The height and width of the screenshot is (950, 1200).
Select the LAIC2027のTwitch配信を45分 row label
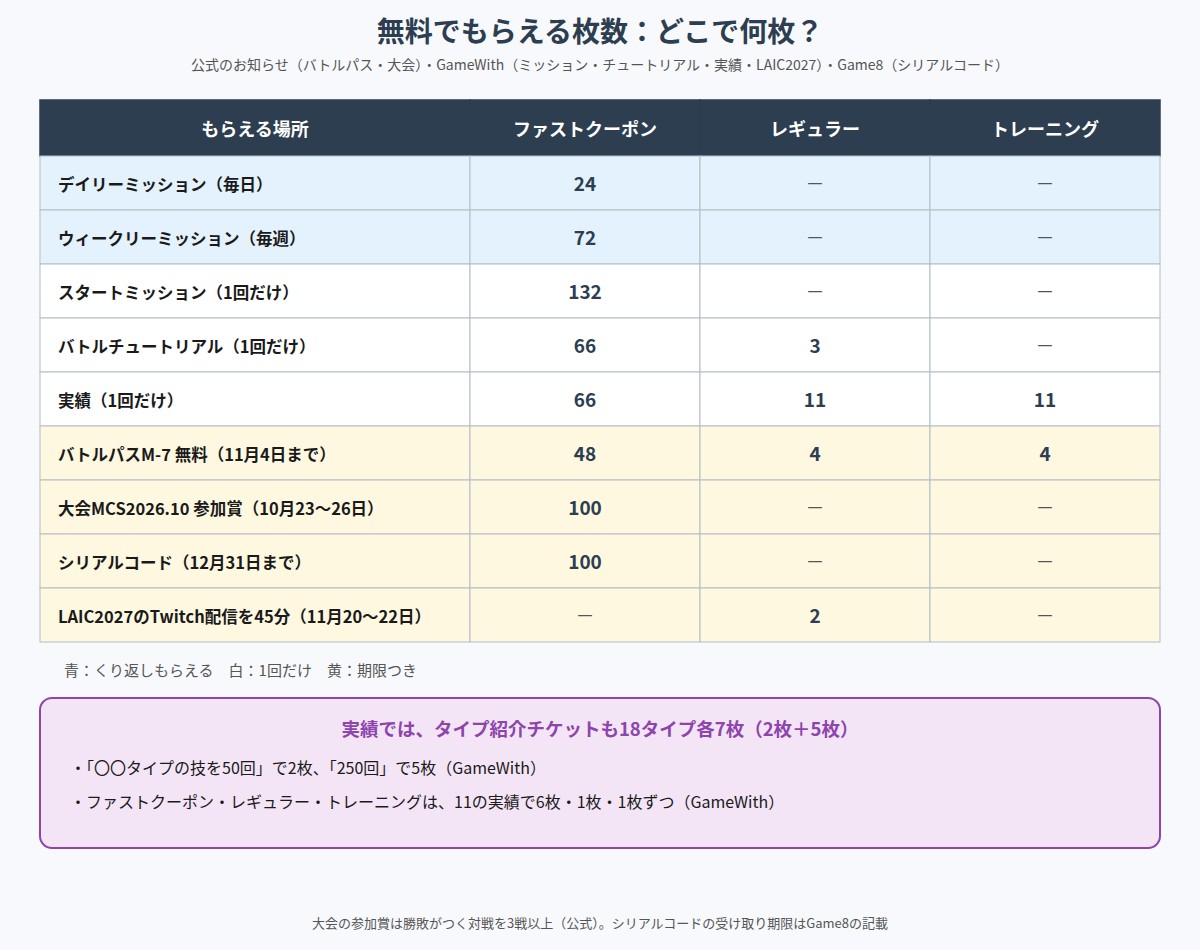click(240, 616)
